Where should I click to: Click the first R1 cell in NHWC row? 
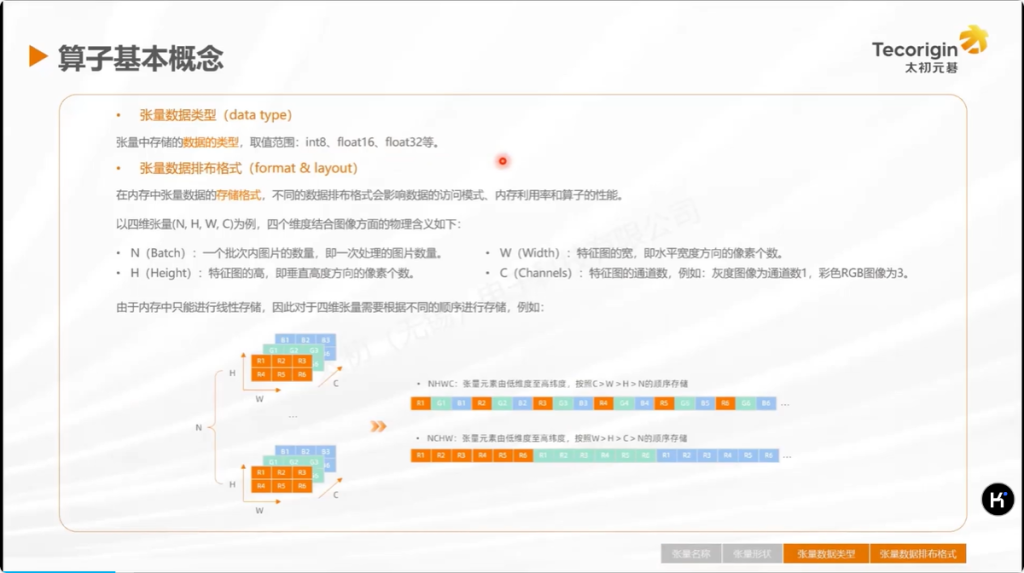[421, 404]
